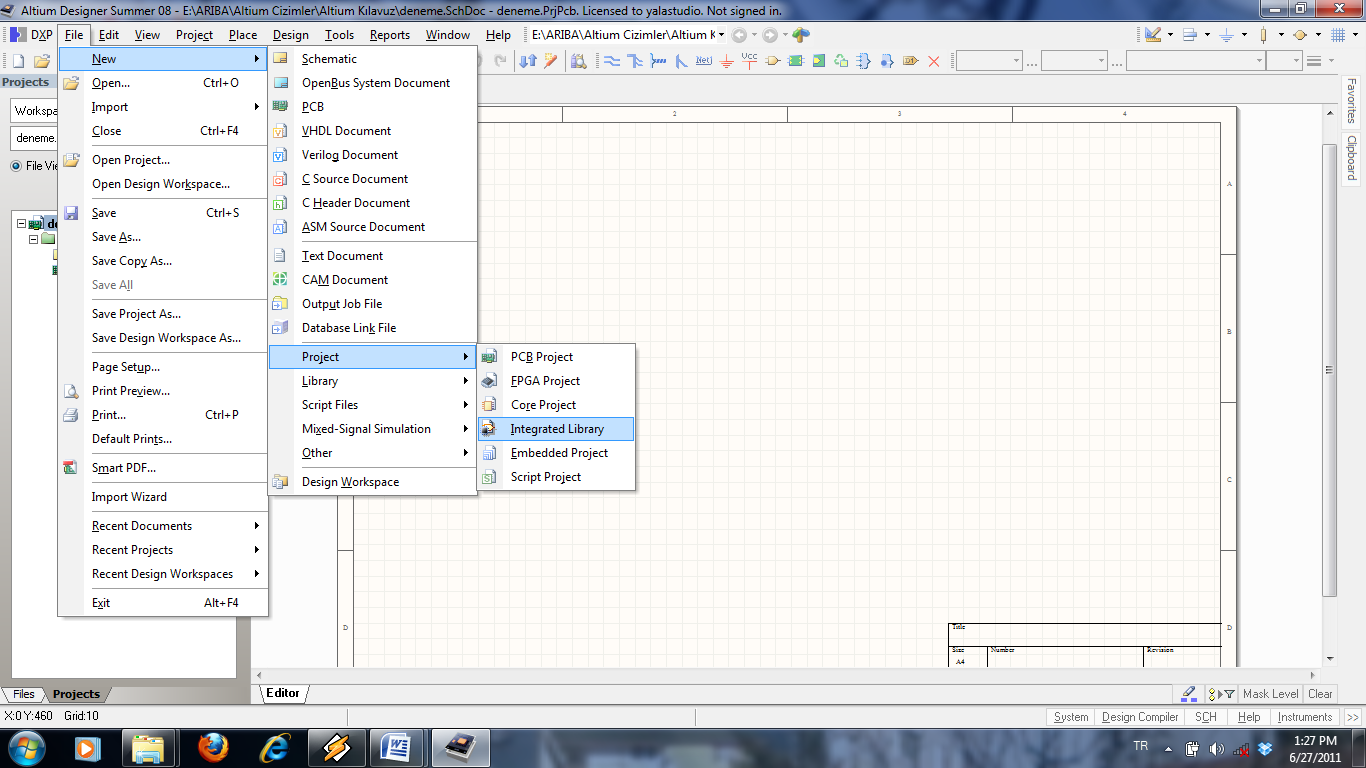Open the first empty toolbar combo box
The width and height of the screenshot is (1366, 768).
(1017, 61)
